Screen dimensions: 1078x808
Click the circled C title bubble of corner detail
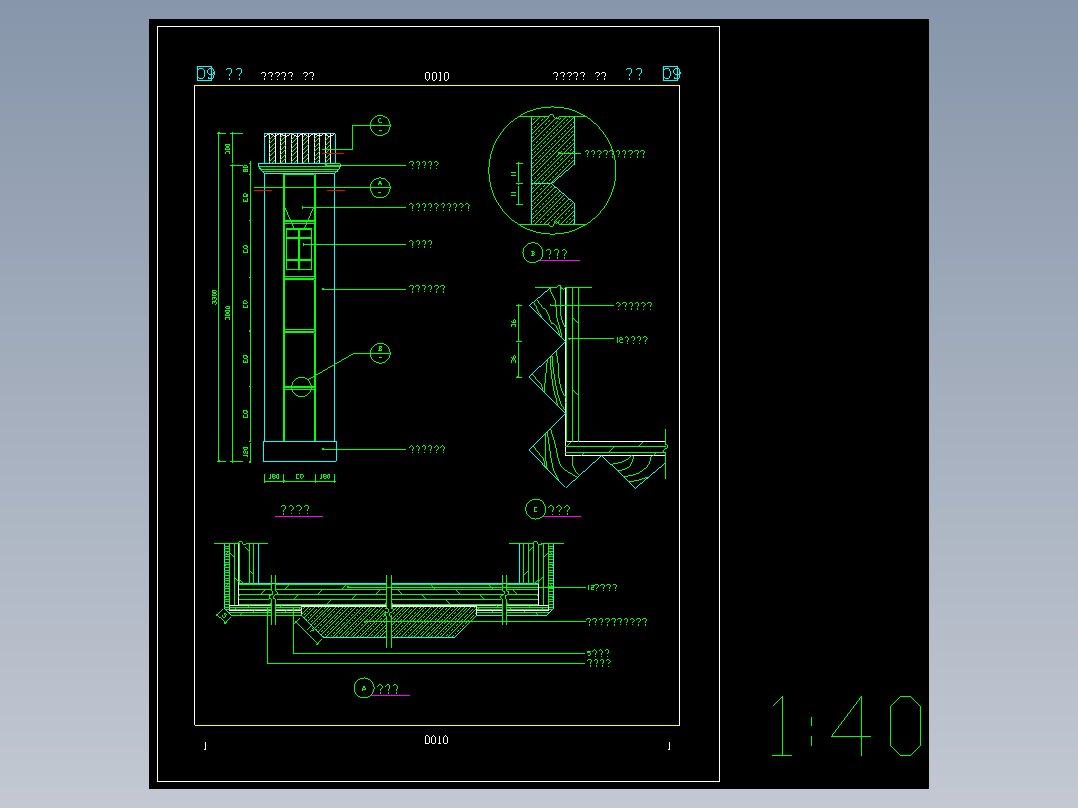tap(535, 510)
